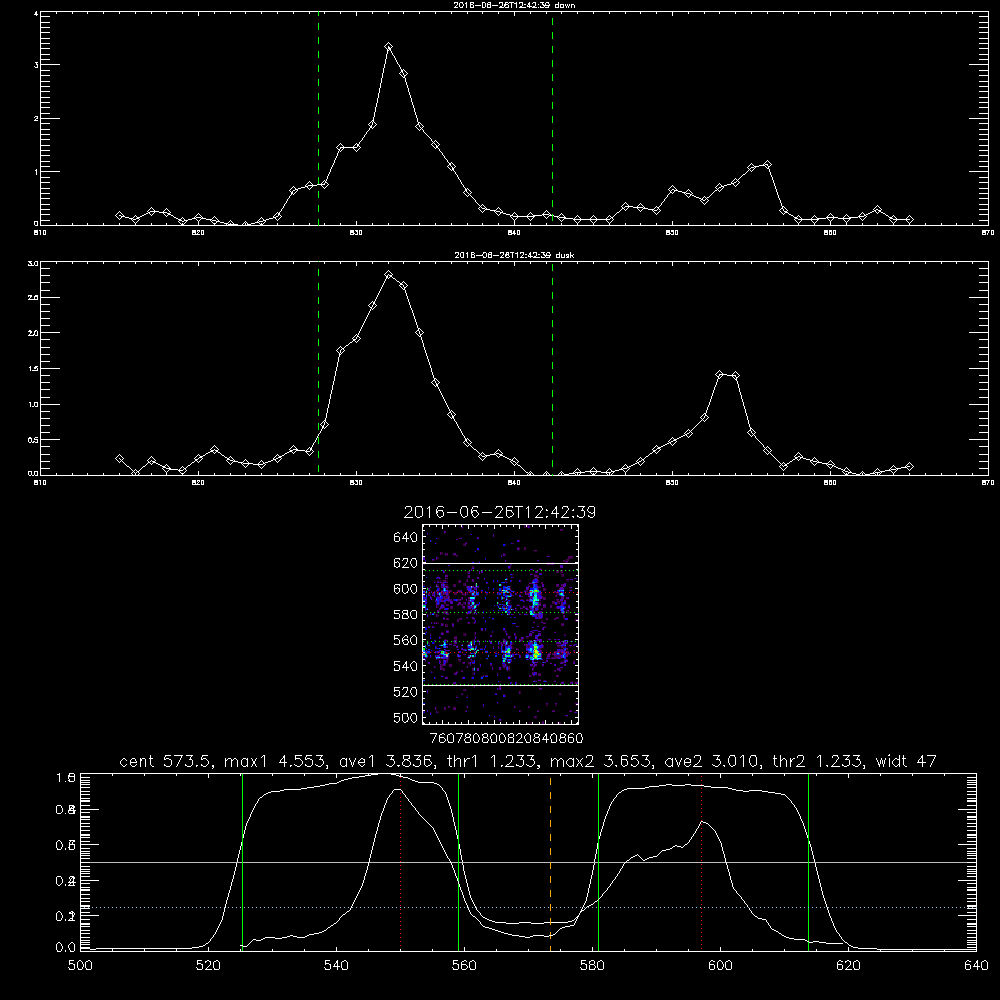The width and height of the screenshot is (1000, 1000).
Task: Select the small spectrogram image
Action: click(x=500, y=624)
